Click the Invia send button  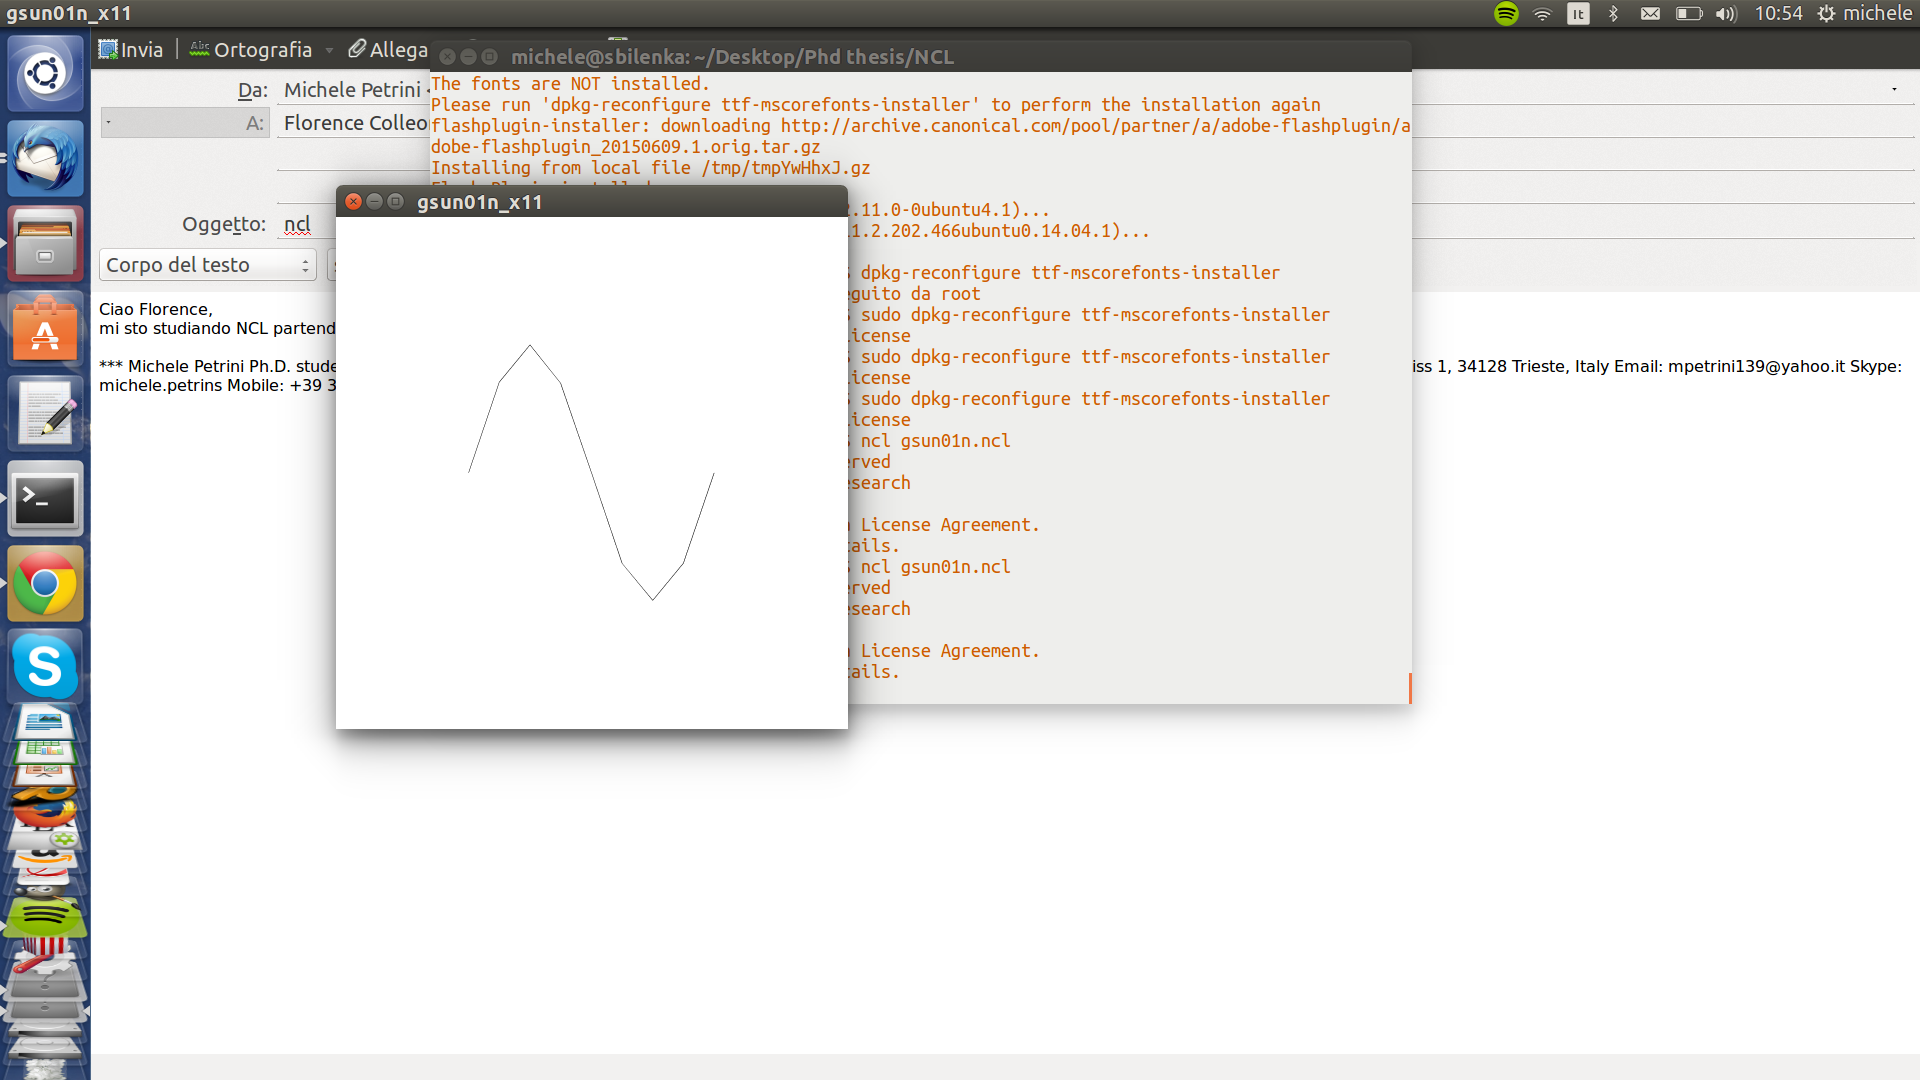(131, 49)
